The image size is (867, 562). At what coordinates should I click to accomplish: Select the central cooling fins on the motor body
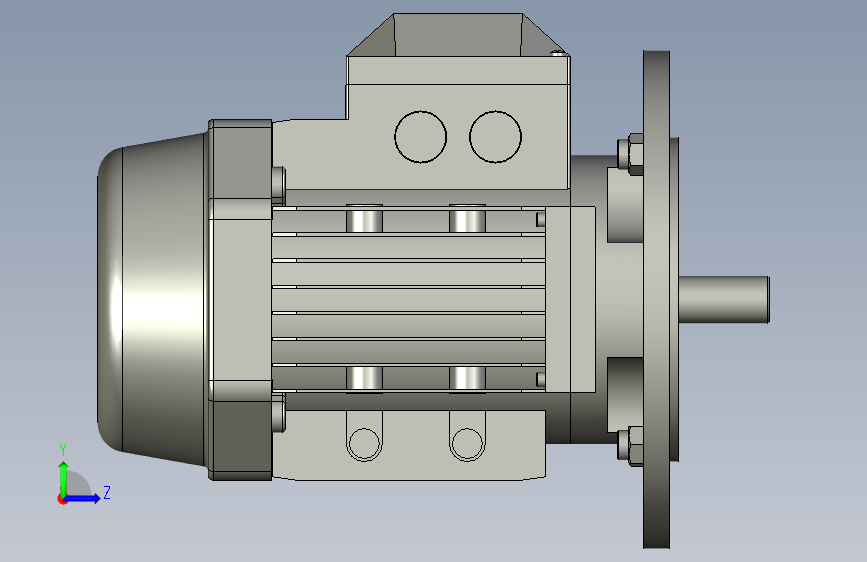[x=409, y=299]
